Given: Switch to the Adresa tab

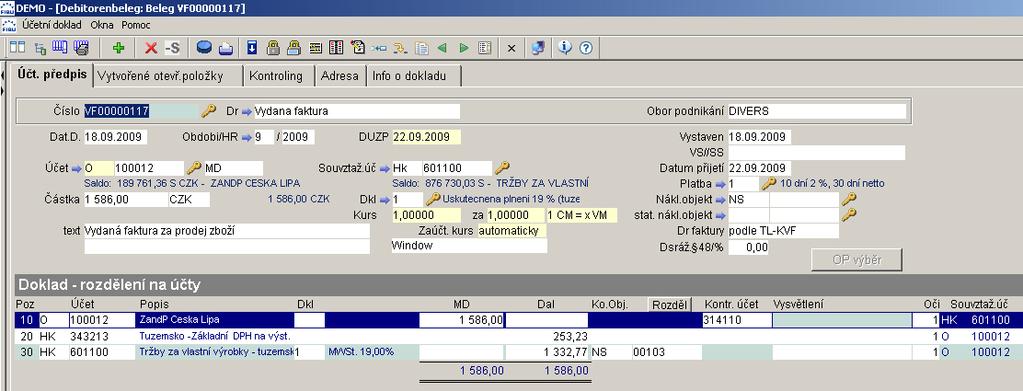Looking at the screenshot, I should coord(340,76).
